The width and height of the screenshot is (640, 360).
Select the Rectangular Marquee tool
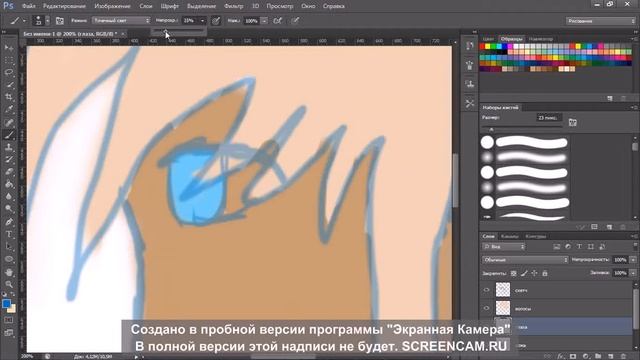(9, 60)
